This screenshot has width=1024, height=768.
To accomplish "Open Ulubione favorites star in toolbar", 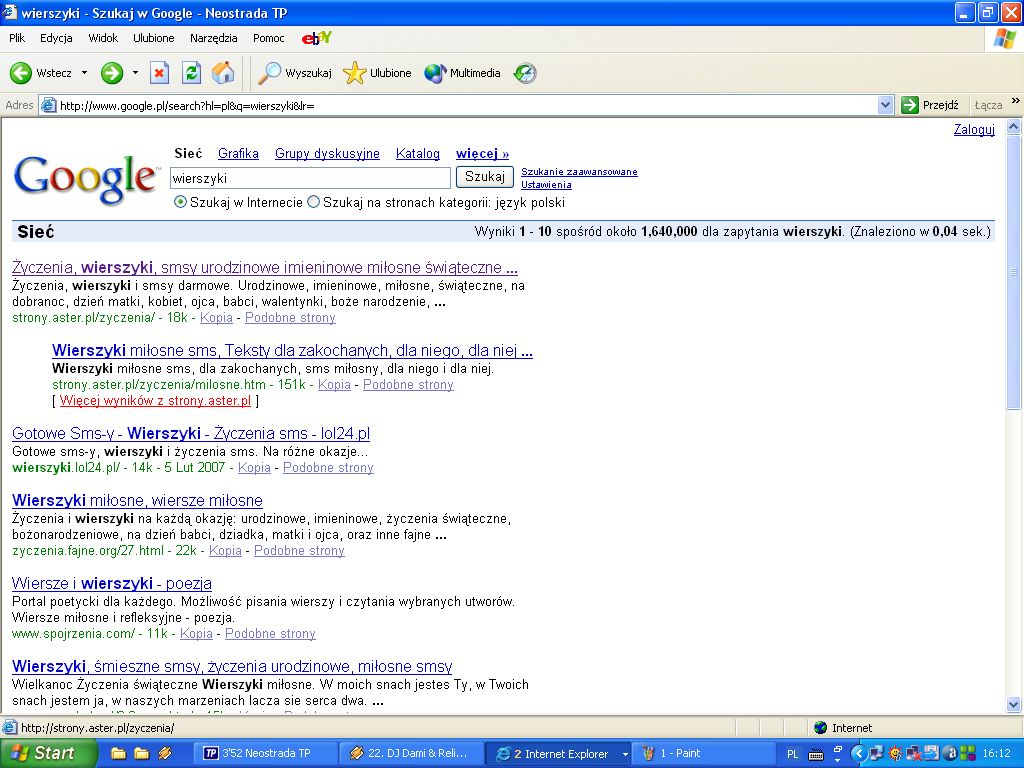I will pos(377,73).
